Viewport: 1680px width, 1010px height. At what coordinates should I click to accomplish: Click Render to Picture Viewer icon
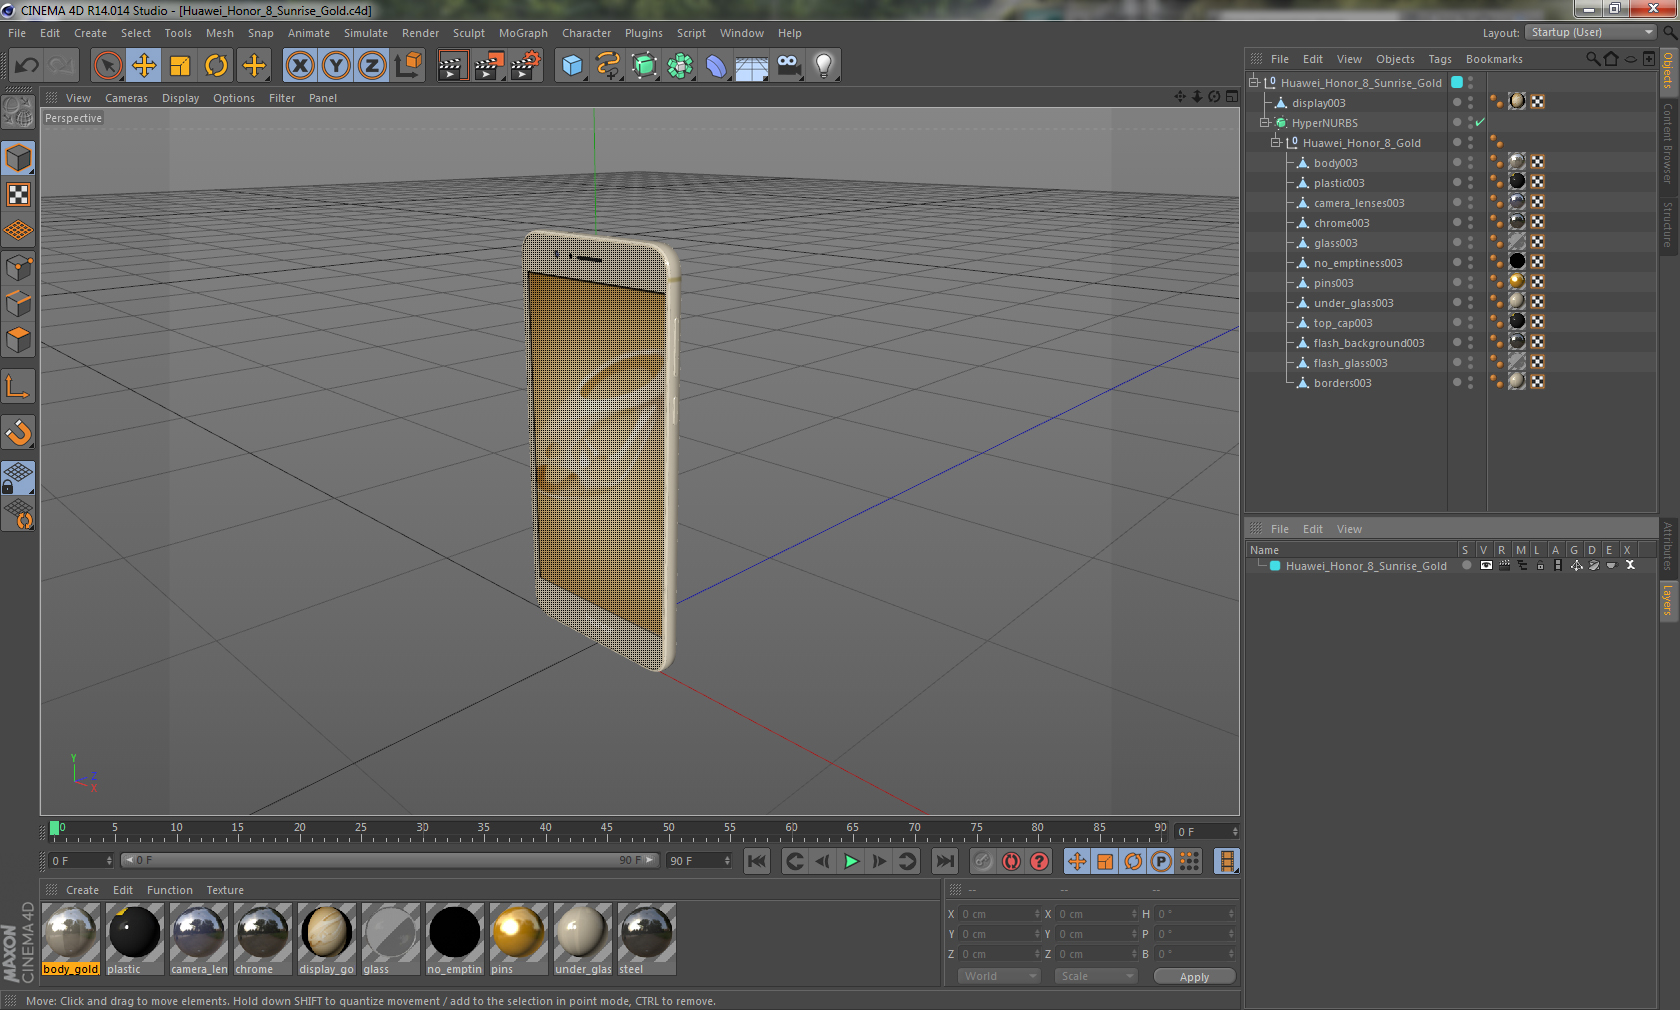click(489, 66)
